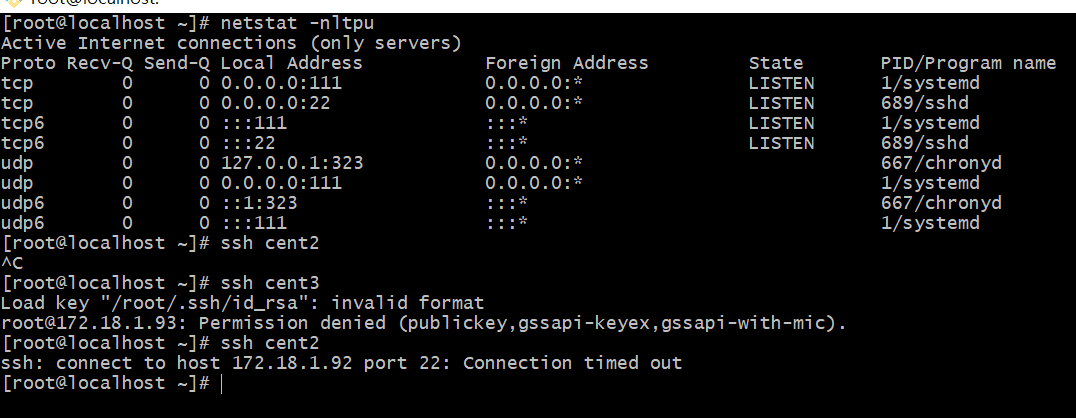Click the 'Connection timed out' message
Image resolution: width=1076 pixels, height=418 pixels.
coord(572,363)
